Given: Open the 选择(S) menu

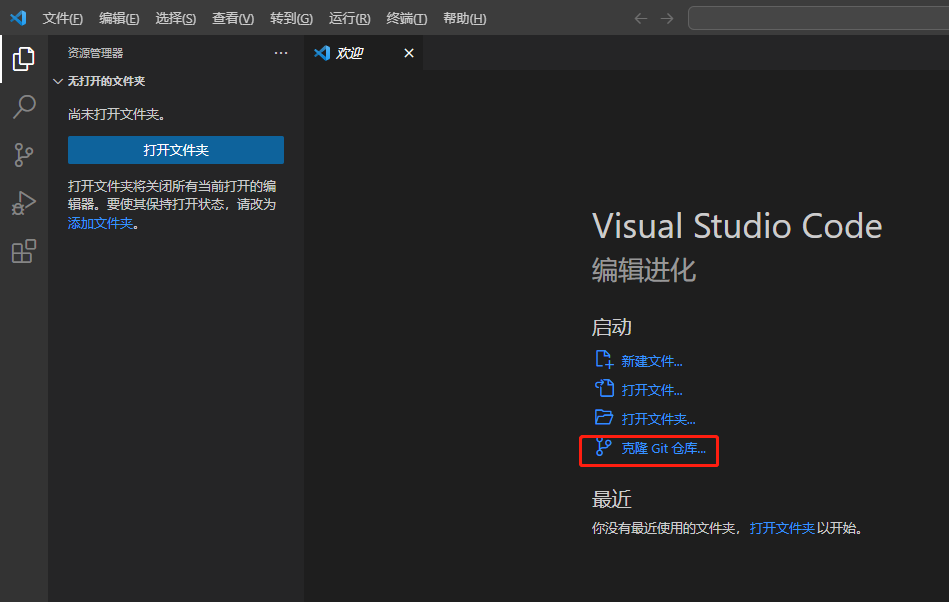Looking at the screenshot, I should 176,19.
